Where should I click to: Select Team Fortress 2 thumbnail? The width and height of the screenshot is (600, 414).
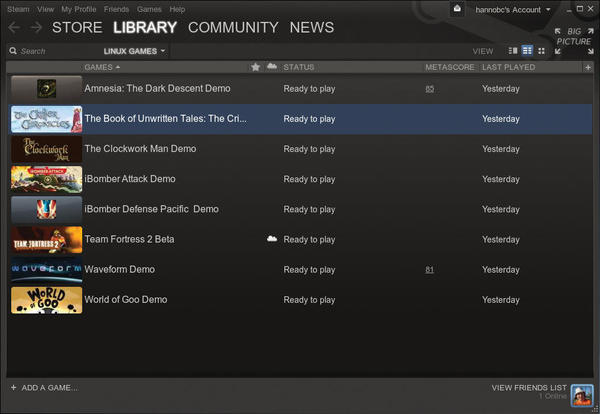point(46,240)
